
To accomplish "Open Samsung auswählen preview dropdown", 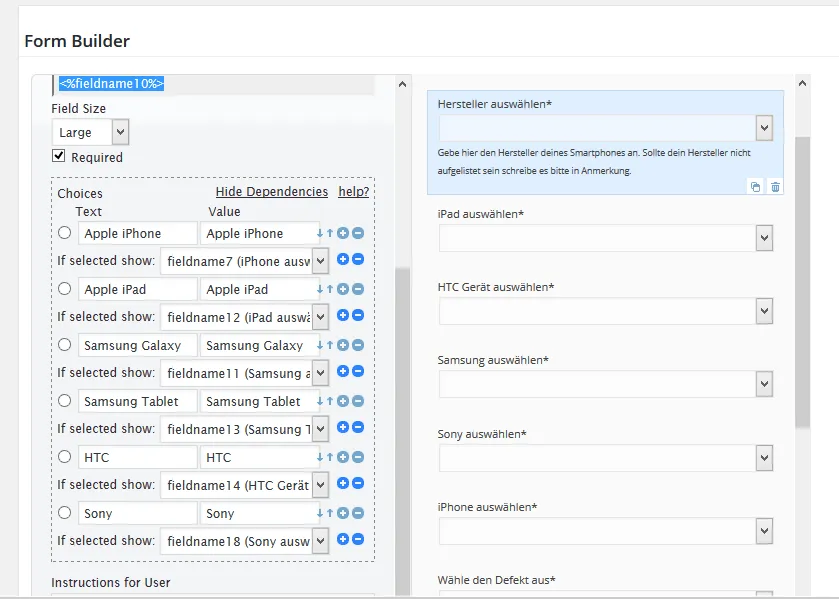I will click(x=606, y=384).
